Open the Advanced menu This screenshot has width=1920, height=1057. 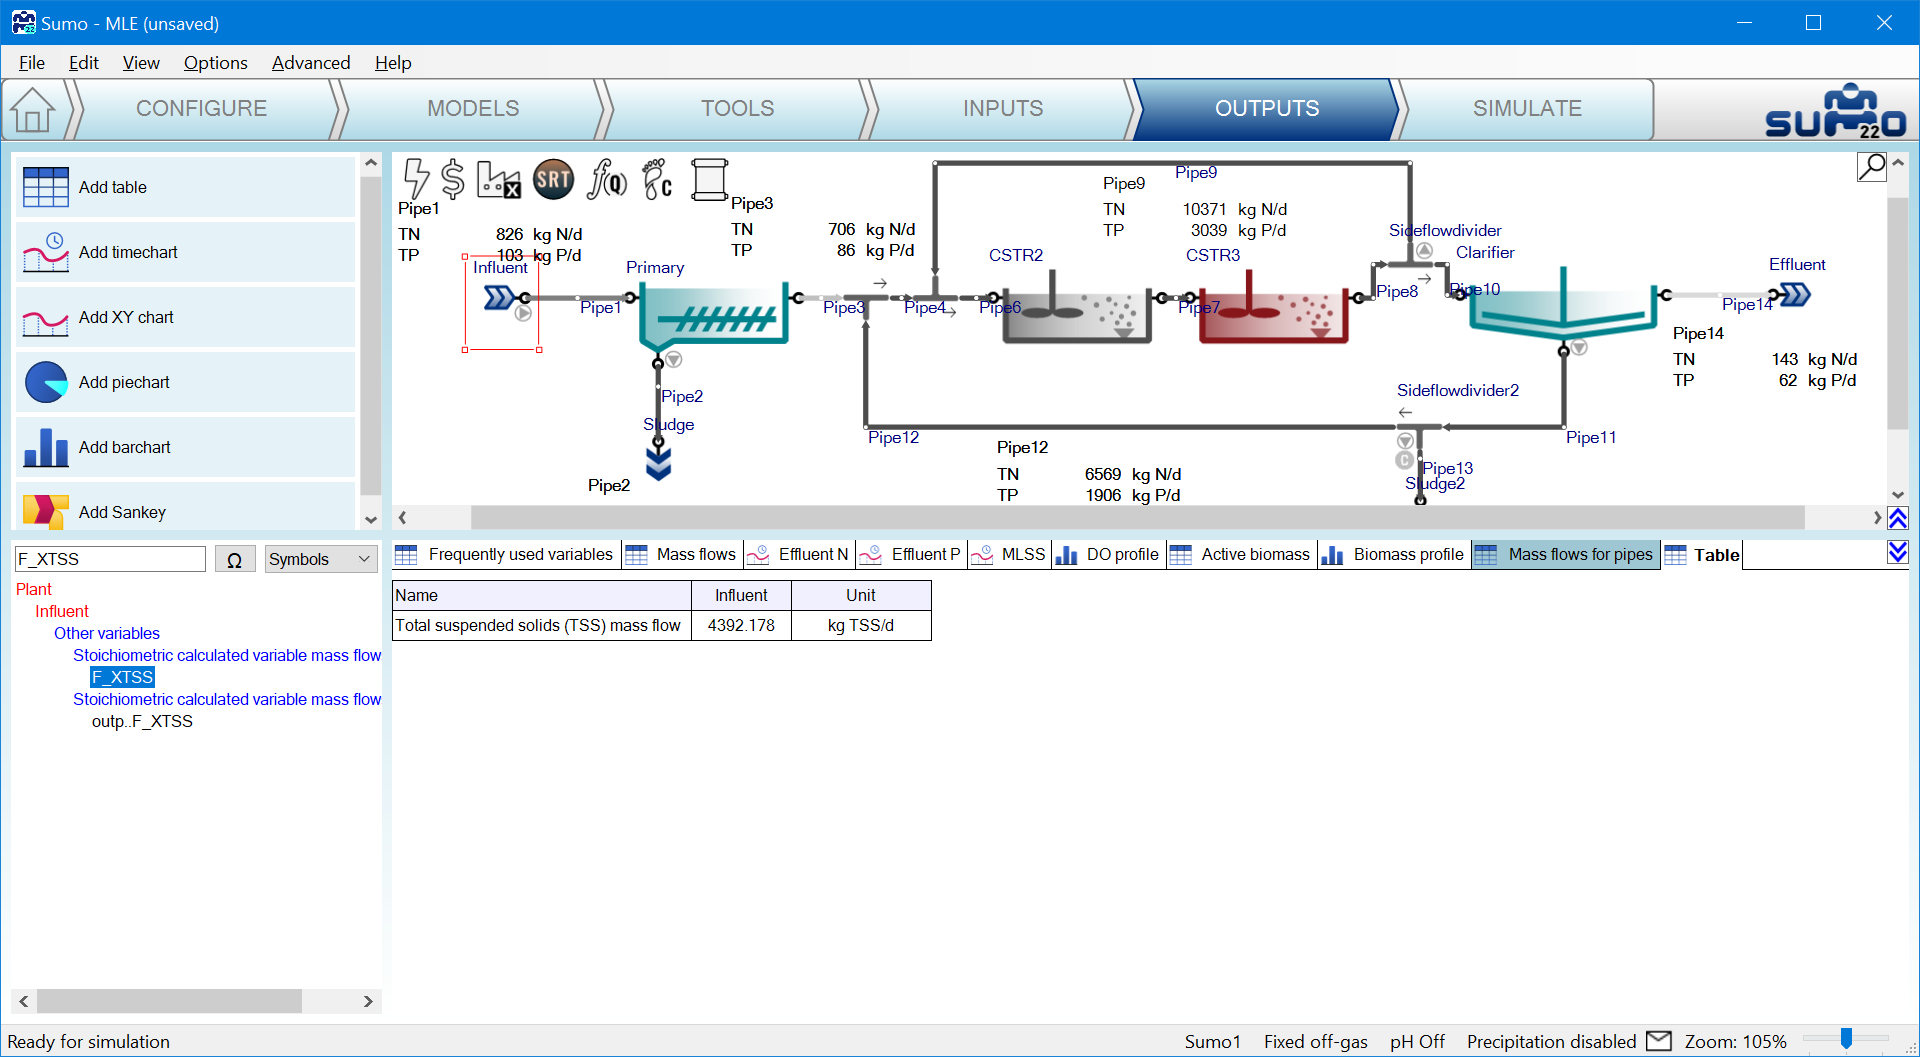[x=310, y=63]
